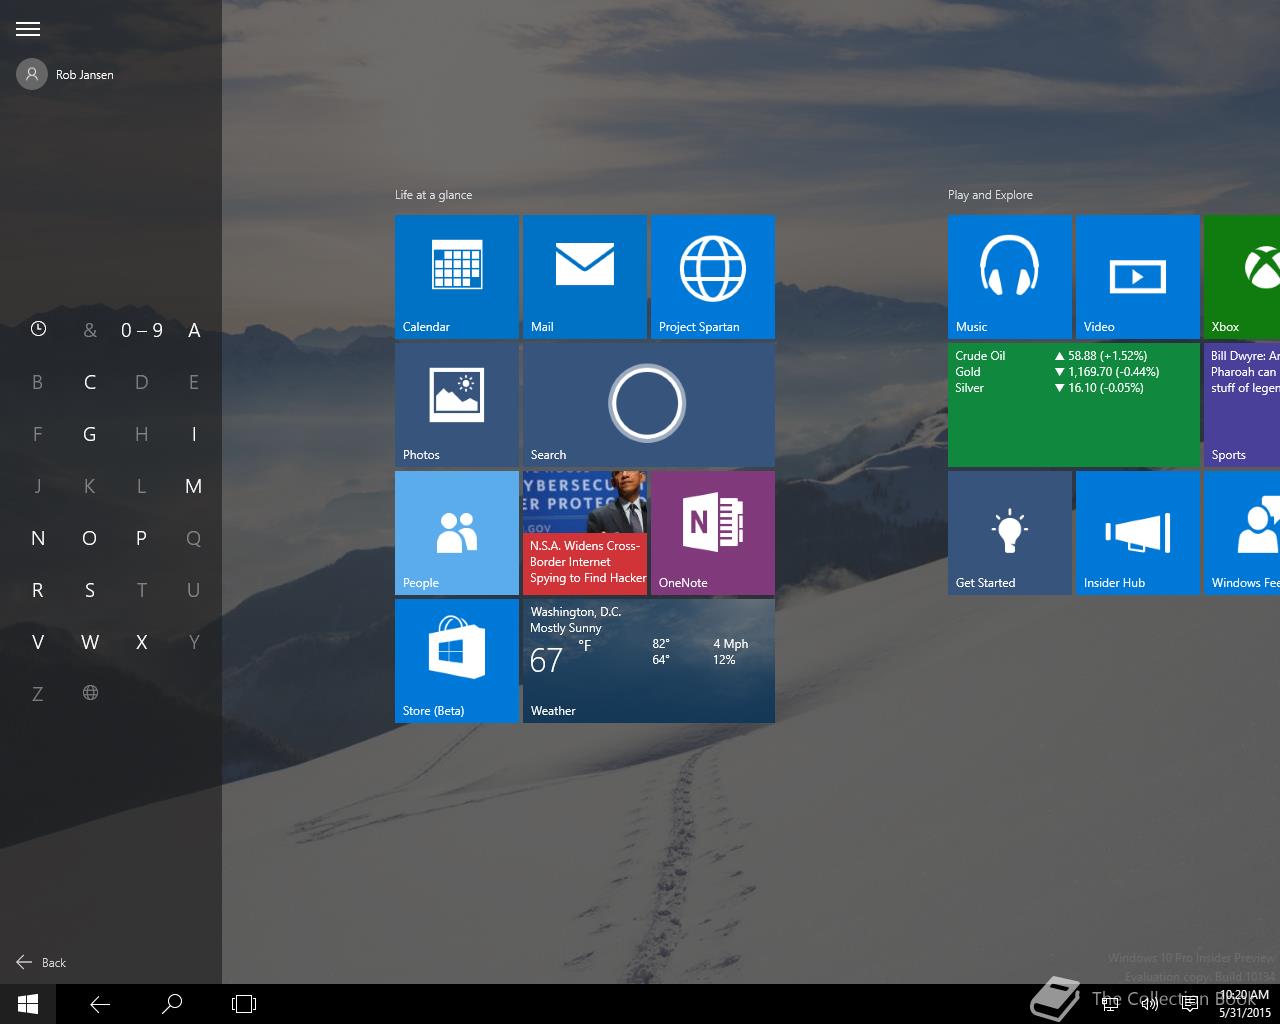Select the 'Life at a glance' group header
The height and width of the screenshot is (1024, 1280).
pos(433,195)
